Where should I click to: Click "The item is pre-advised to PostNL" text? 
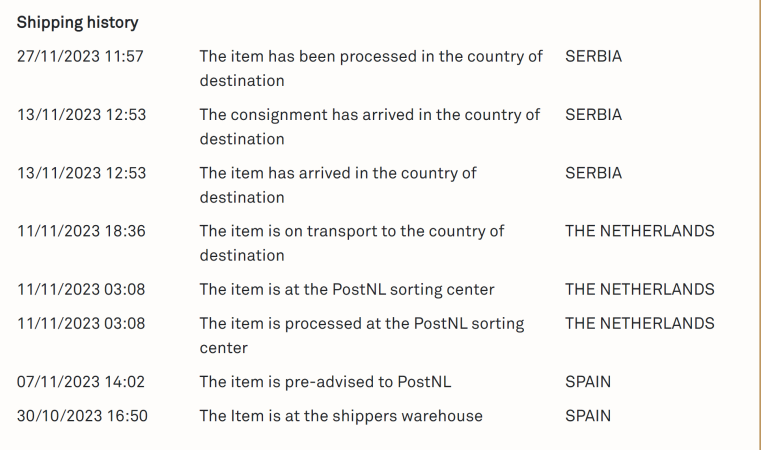tap(322, 382)
